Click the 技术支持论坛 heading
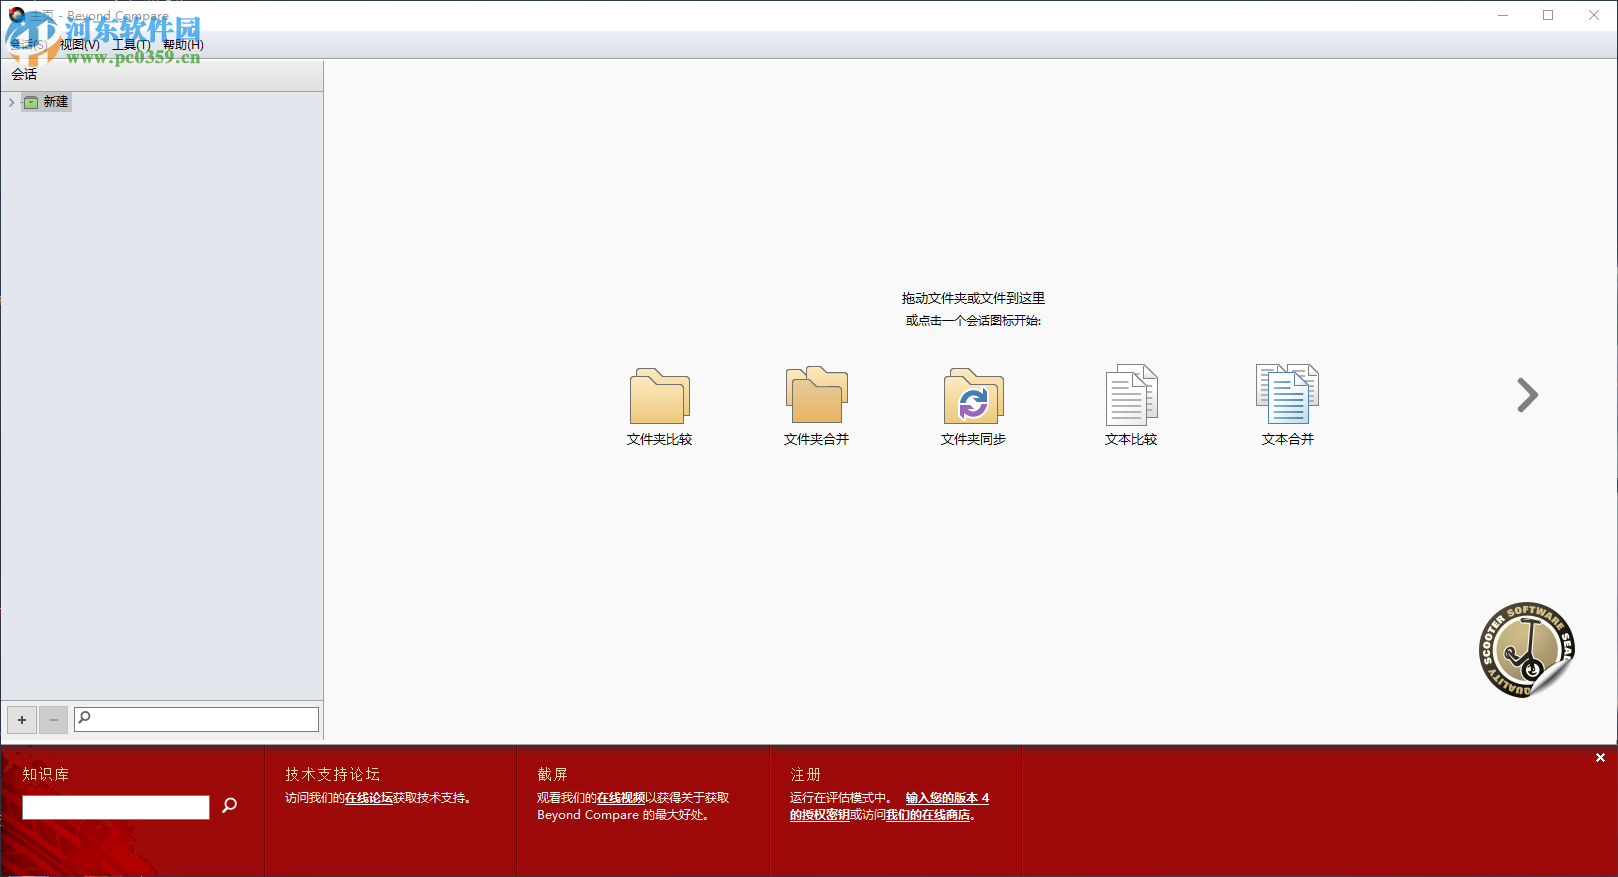This screenshot has height=877, width=1618. point(332,774)
